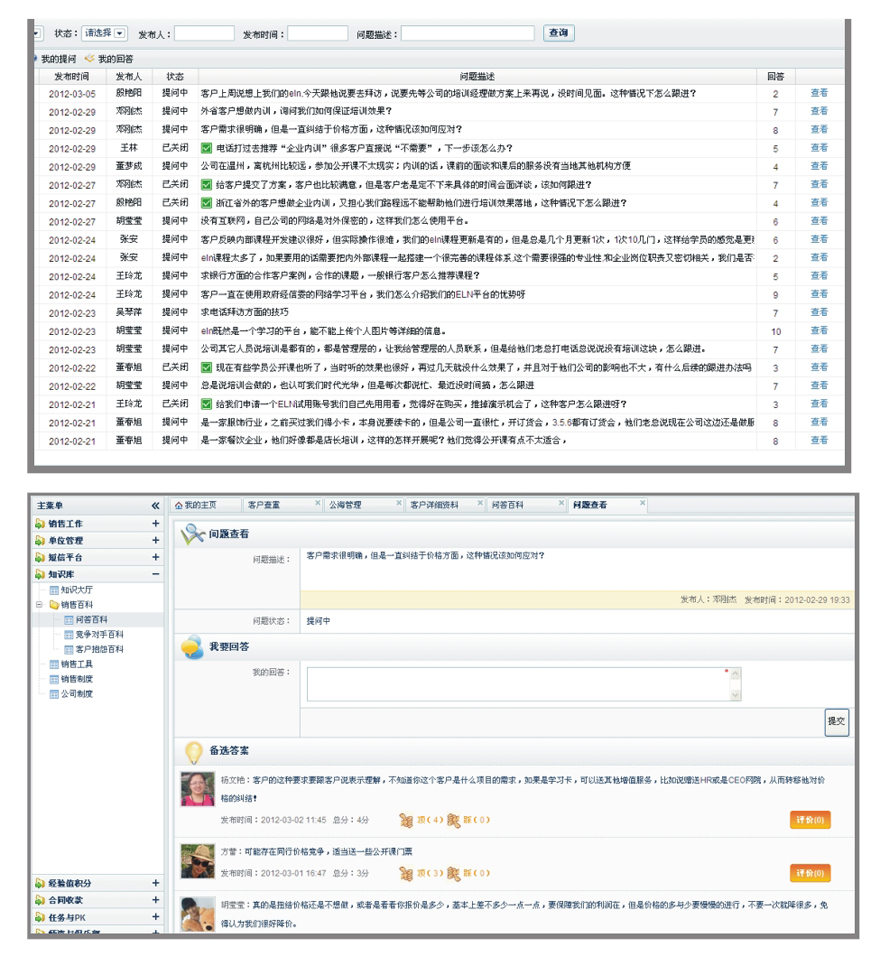Click the 查询 search button

tap(558, 33)
